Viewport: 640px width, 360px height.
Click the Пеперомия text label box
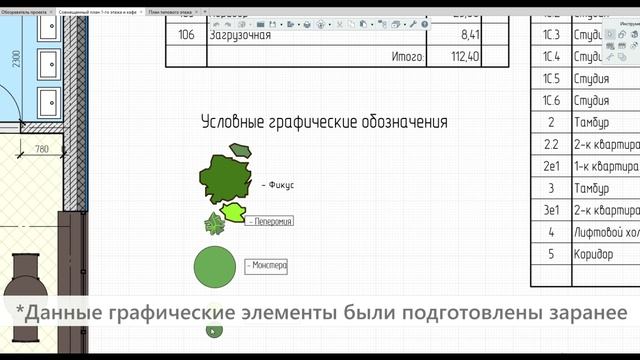[x=269, y=221]
